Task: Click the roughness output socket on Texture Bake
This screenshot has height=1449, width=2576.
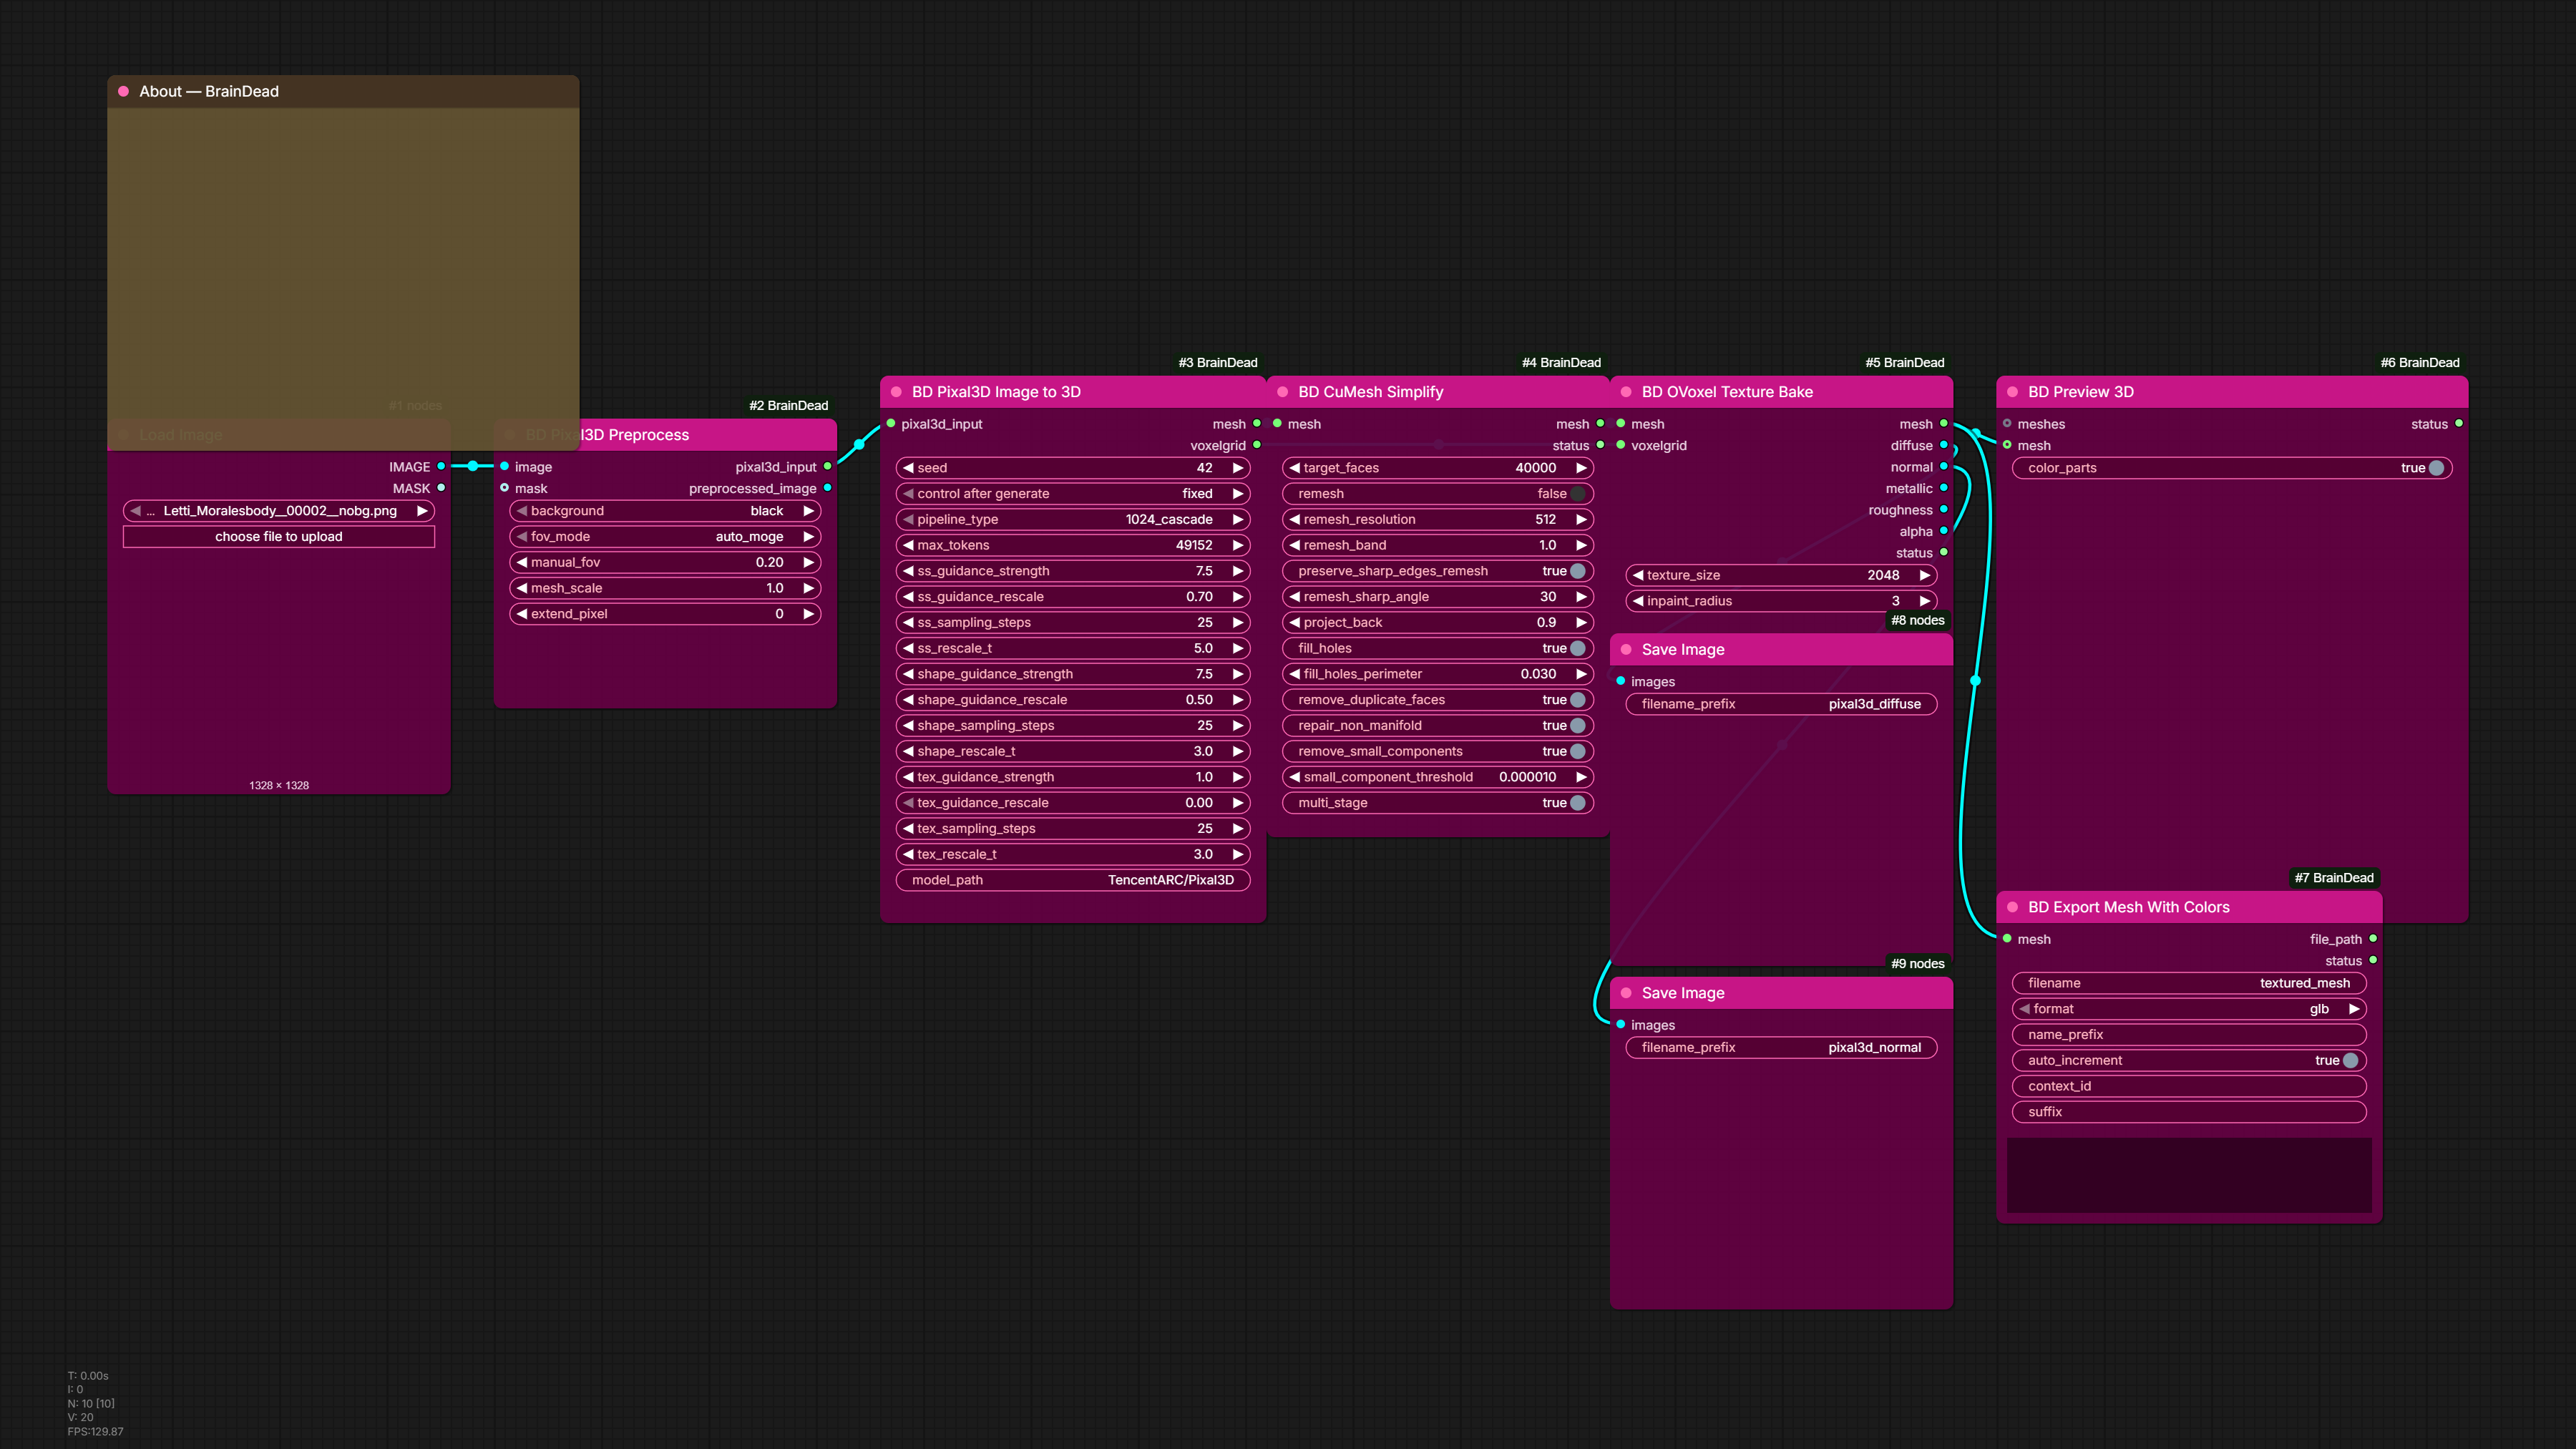Action: (x=1944, y=509)
